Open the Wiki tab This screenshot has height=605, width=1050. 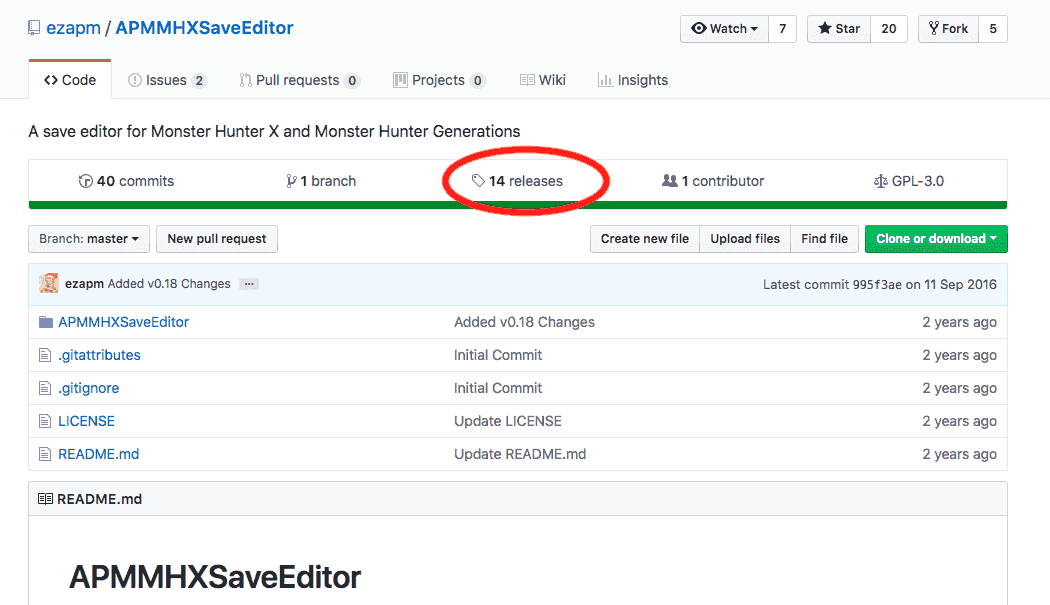pyautogui.click(x=542, y=80)
